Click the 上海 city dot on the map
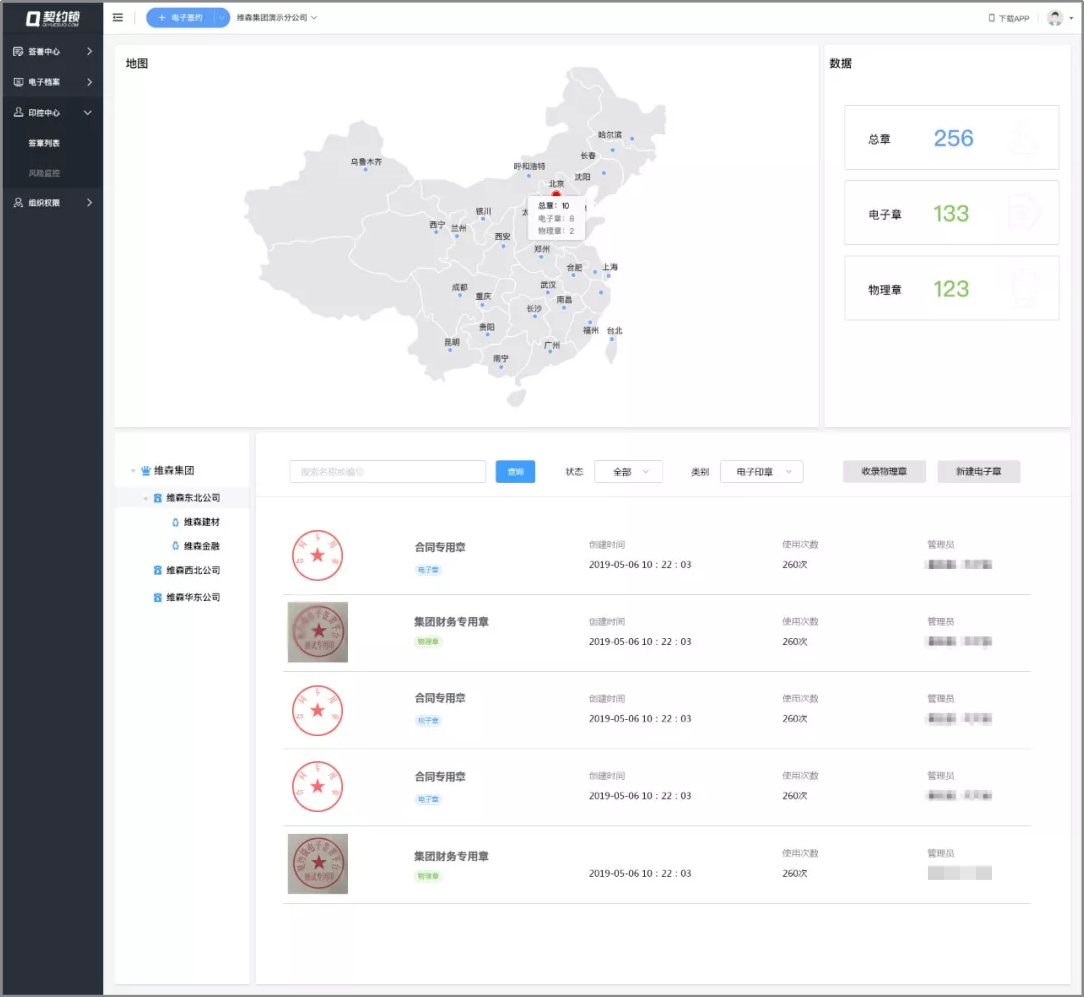This screenshot has width=1084, height=997. [609, 275]
